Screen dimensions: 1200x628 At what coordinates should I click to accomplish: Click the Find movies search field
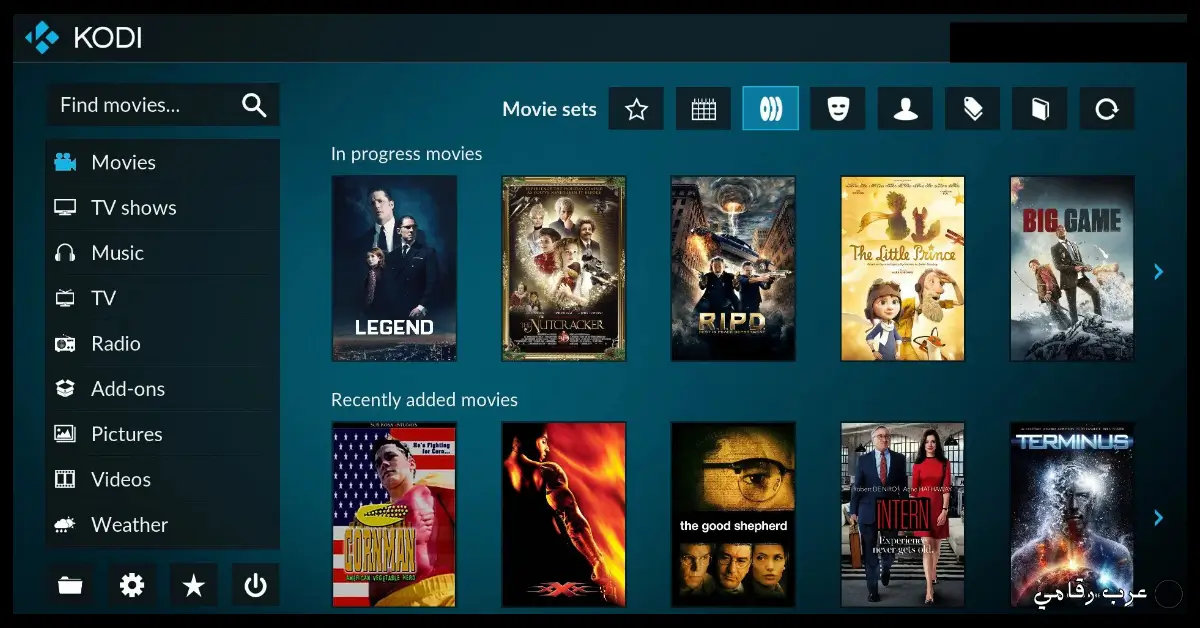pos(140,104)
